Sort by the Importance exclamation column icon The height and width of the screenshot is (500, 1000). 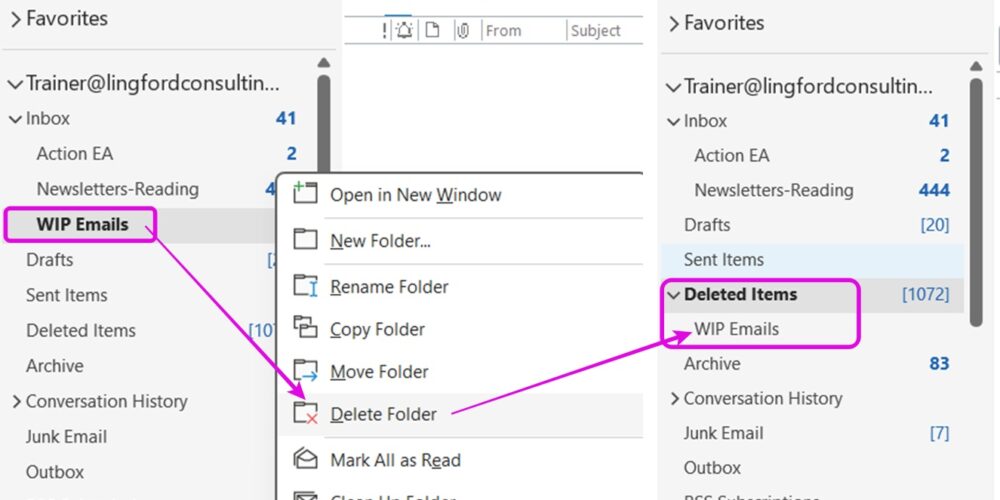tap(385, 31)
